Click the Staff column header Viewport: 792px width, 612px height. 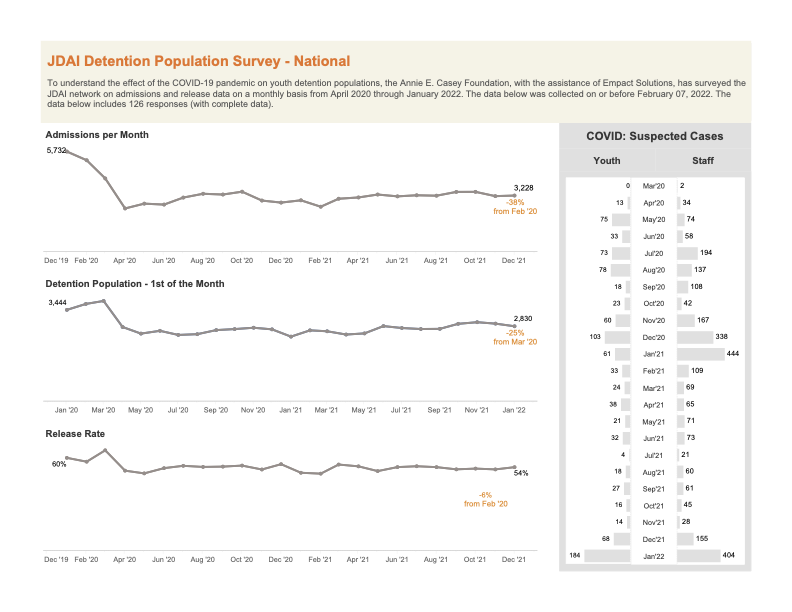coord(703,161)
